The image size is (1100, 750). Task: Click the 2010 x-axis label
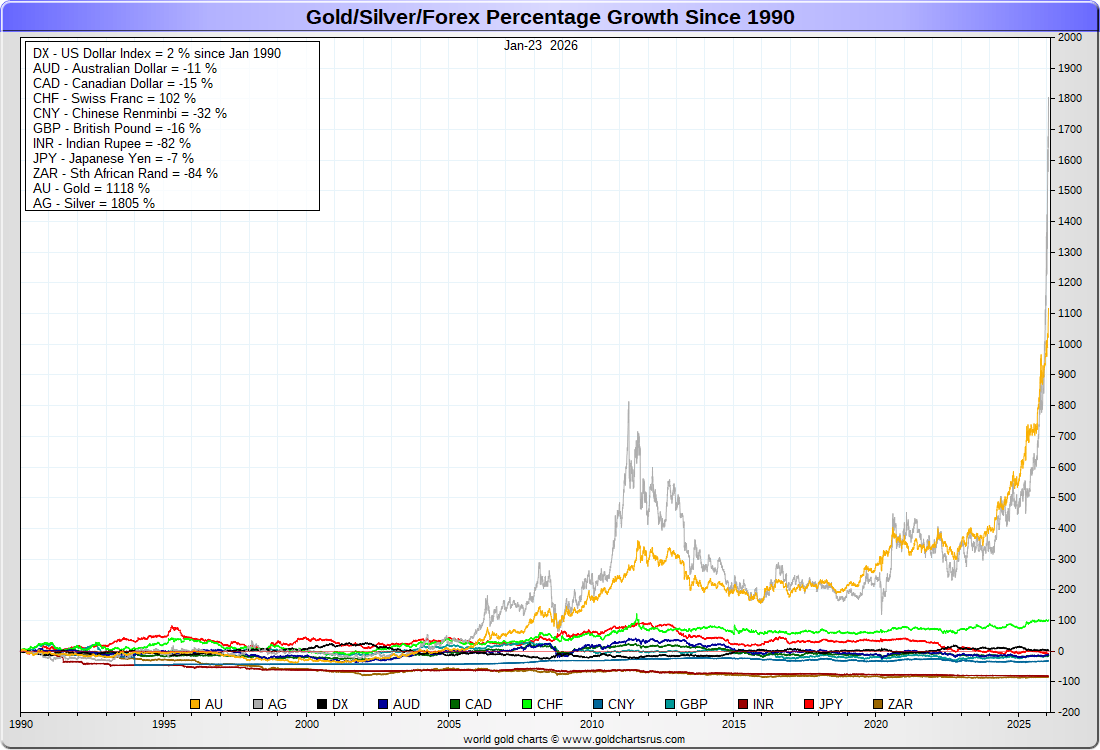[591, 724]
